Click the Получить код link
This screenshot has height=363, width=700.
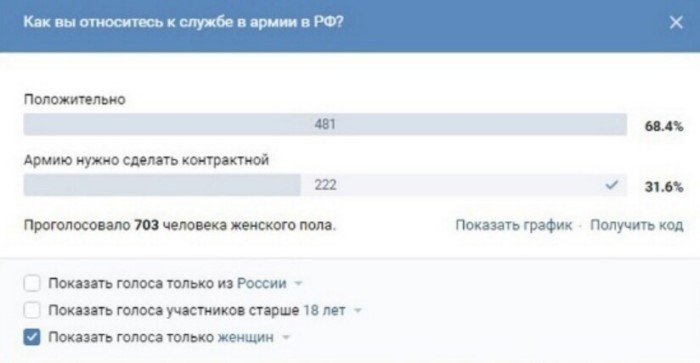coord(637,225)
